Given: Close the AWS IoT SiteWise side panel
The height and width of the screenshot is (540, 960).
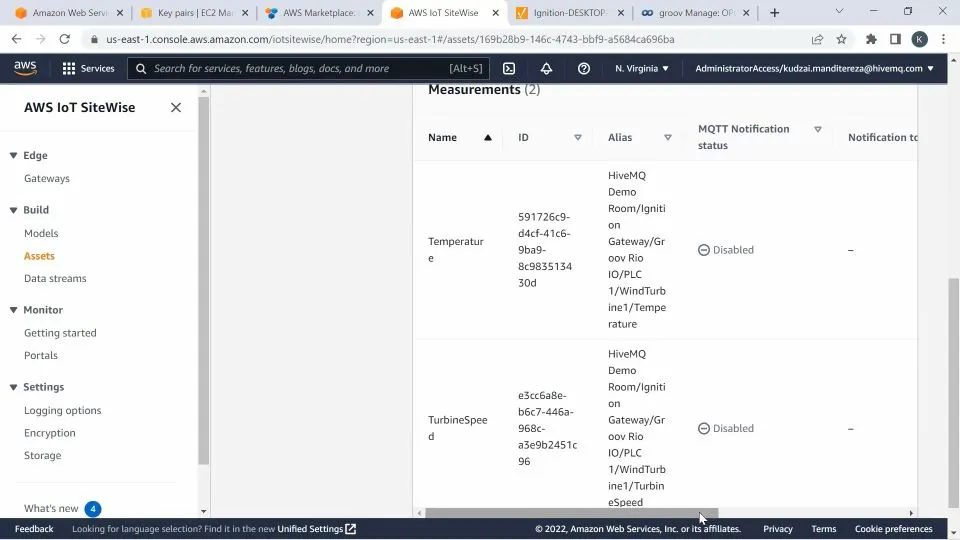Looking at the screenshot, I should click(x=176, y=108).
